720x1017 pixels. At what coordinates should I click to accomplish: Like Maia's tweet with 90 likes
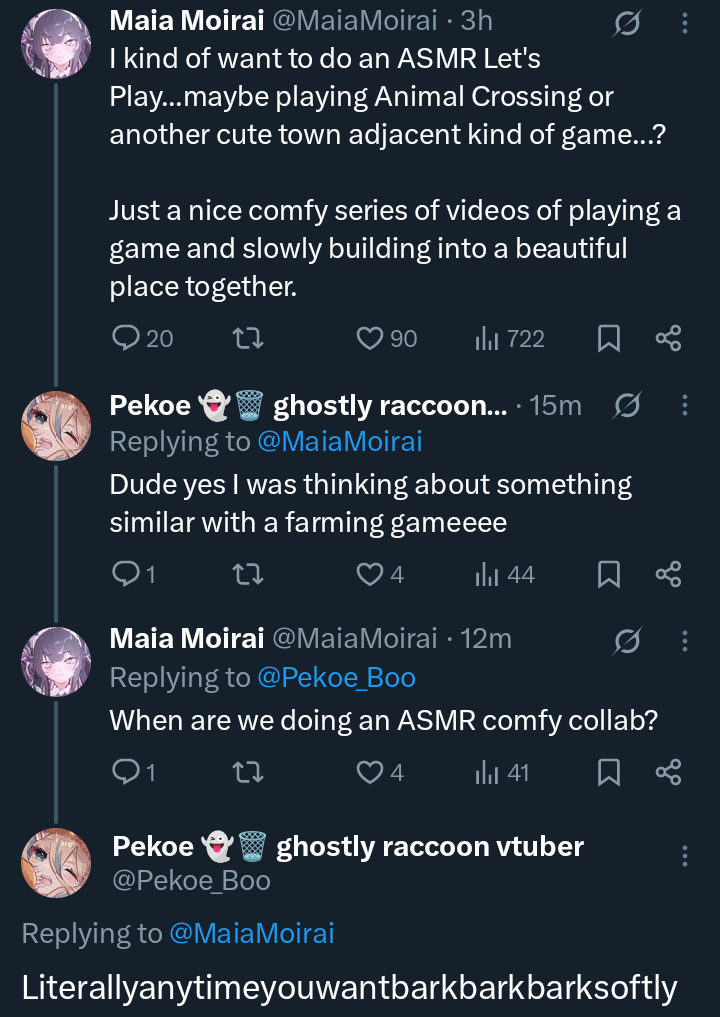click(x=371, y=339)
